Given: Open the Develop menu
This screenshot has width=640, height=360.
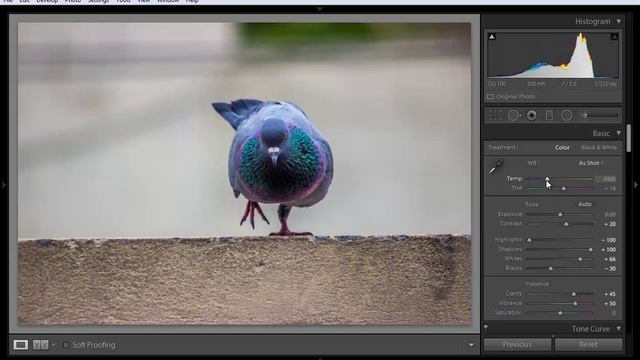Looking at the screenshot, I should pyautogui.click(x=47, y=1).
